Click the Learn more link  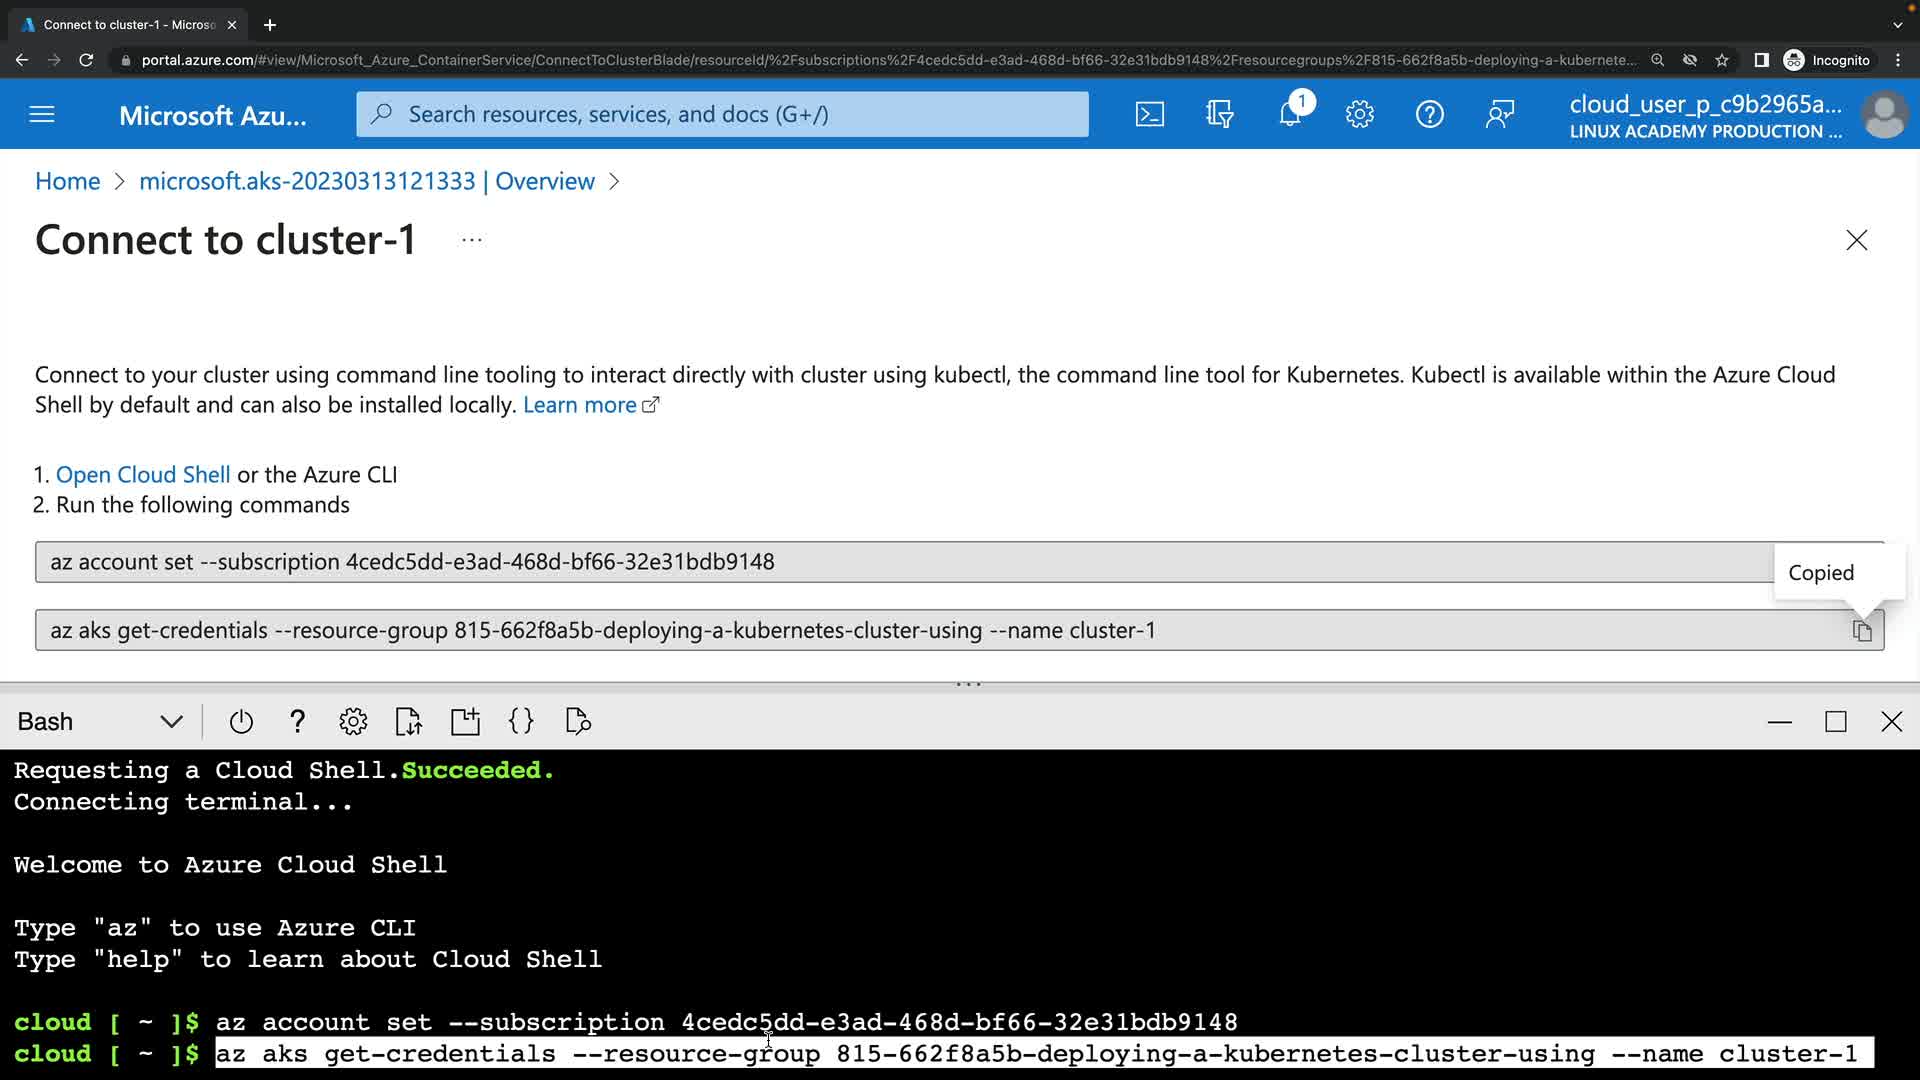point(580,405)
